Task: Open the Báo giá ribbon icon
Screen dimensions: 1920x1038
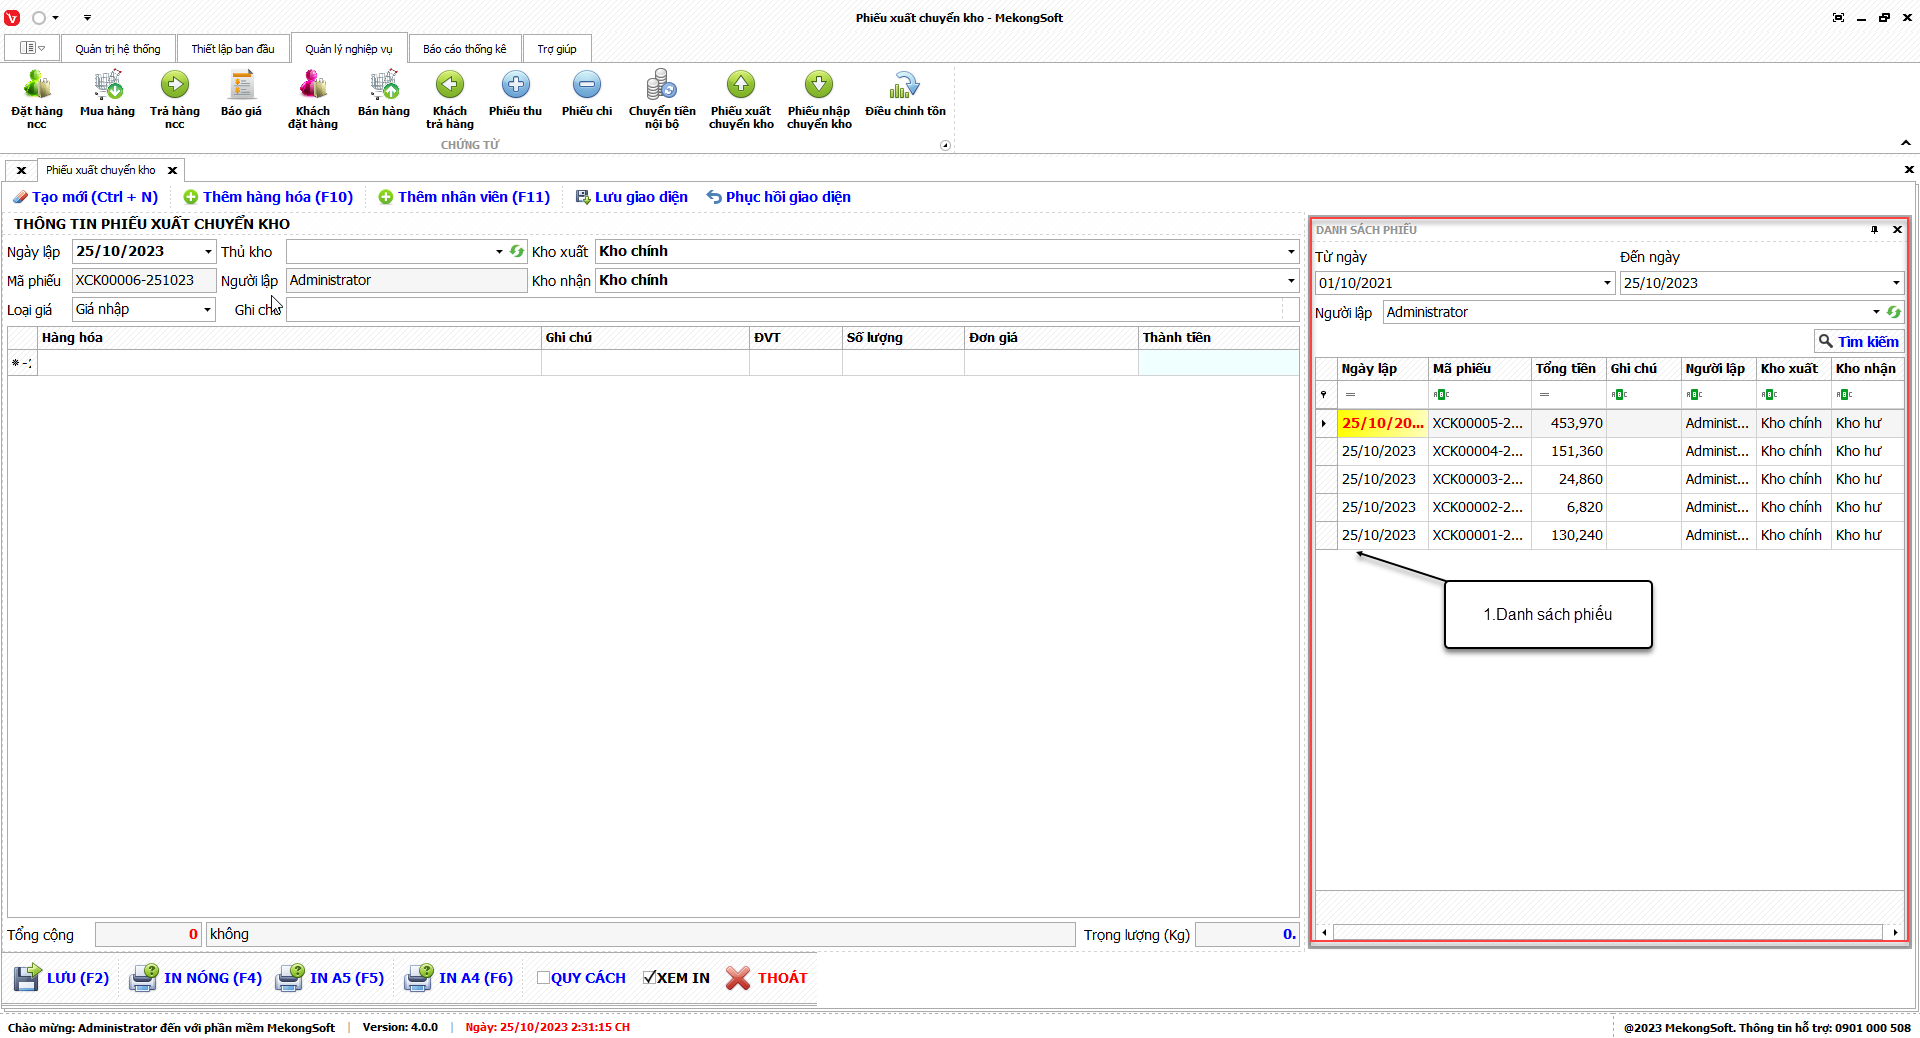Action: pos(241,86)
